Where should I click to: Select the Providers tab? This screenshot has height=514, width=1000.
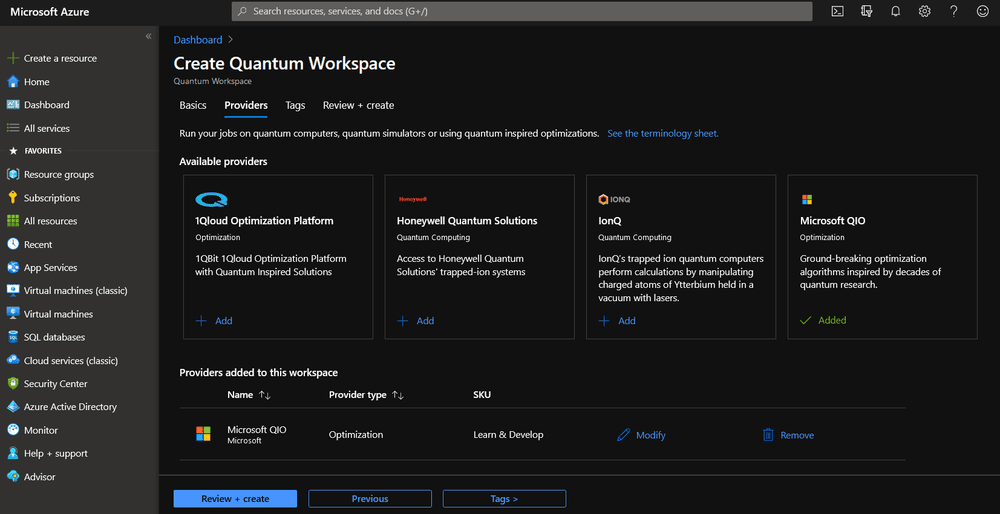[x=246, y=105]
